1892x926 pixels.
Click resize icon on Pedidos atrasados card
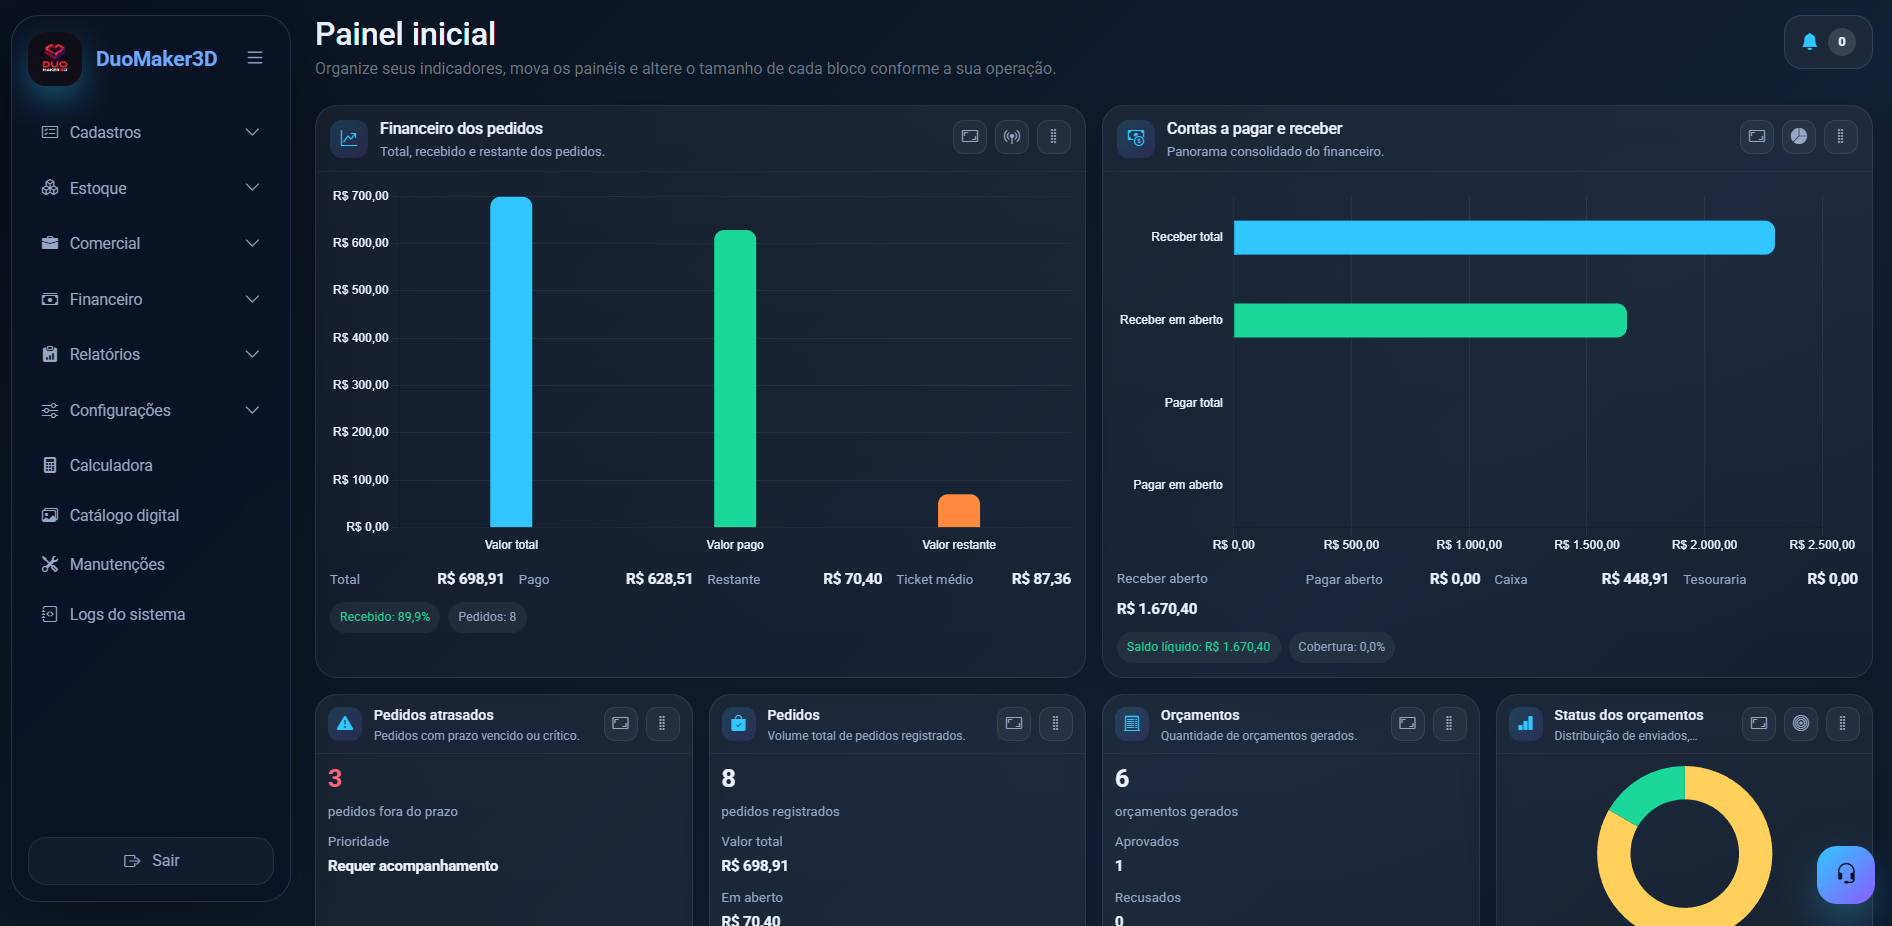621,724
